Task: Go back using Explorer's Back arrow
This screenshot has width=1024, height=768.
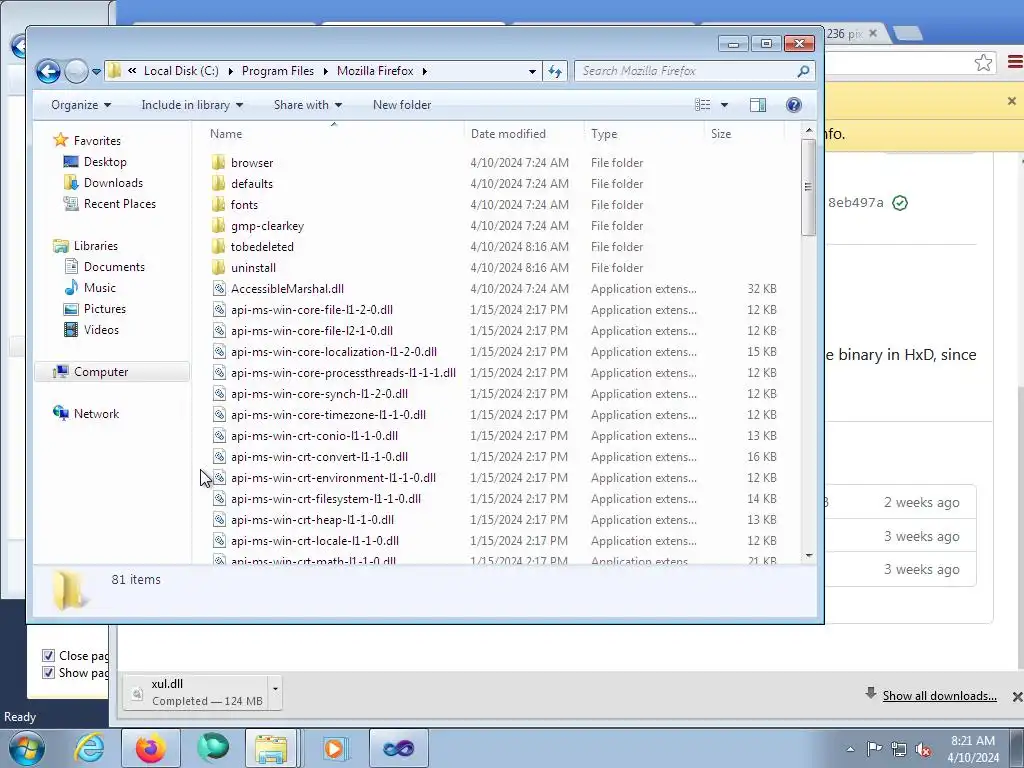Action: (48, 71)
